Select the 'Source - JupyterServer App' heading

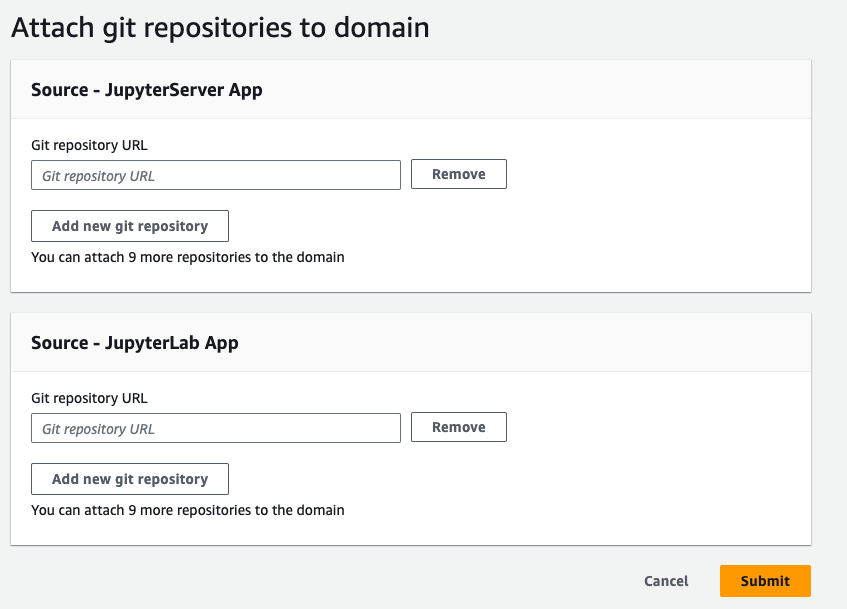(x=146, y=90)
